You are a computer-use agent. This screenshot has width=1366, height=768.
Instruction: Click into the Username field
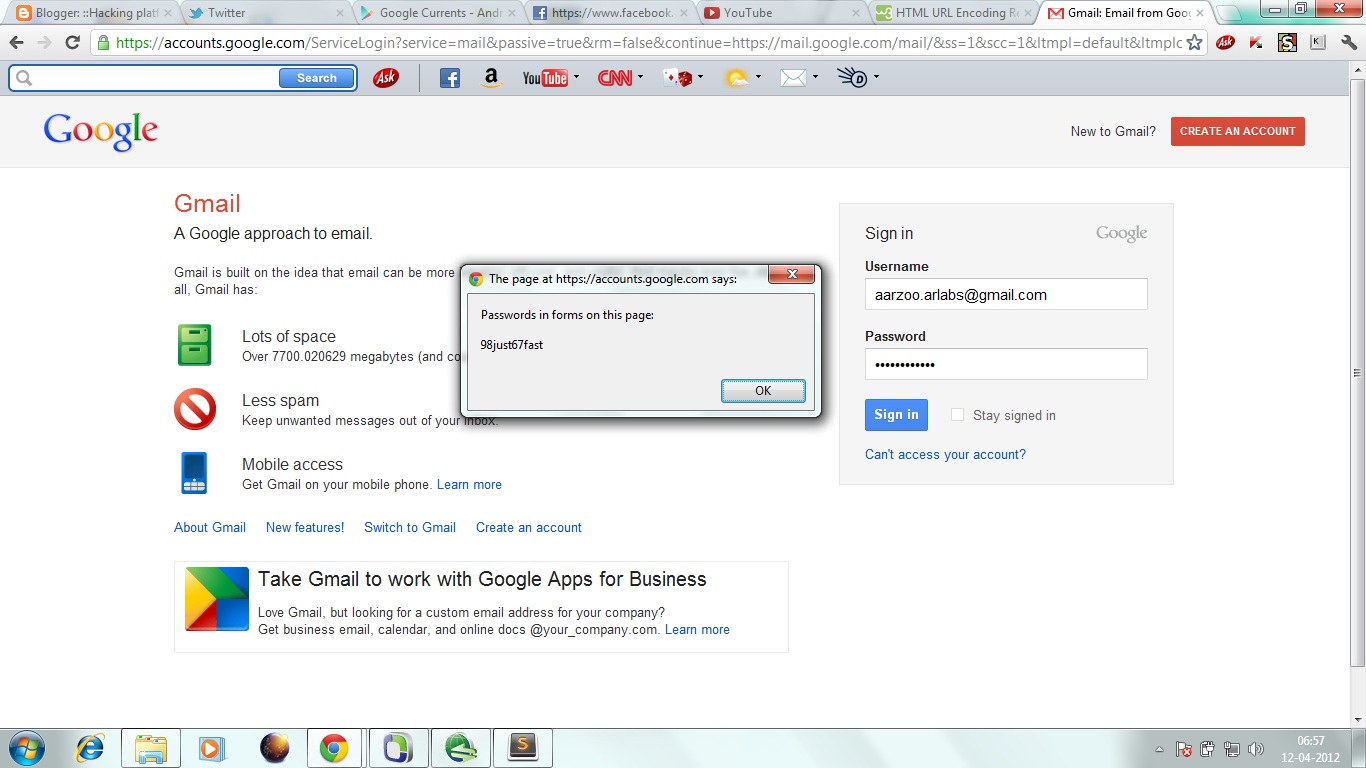(x=1006, y=294)
